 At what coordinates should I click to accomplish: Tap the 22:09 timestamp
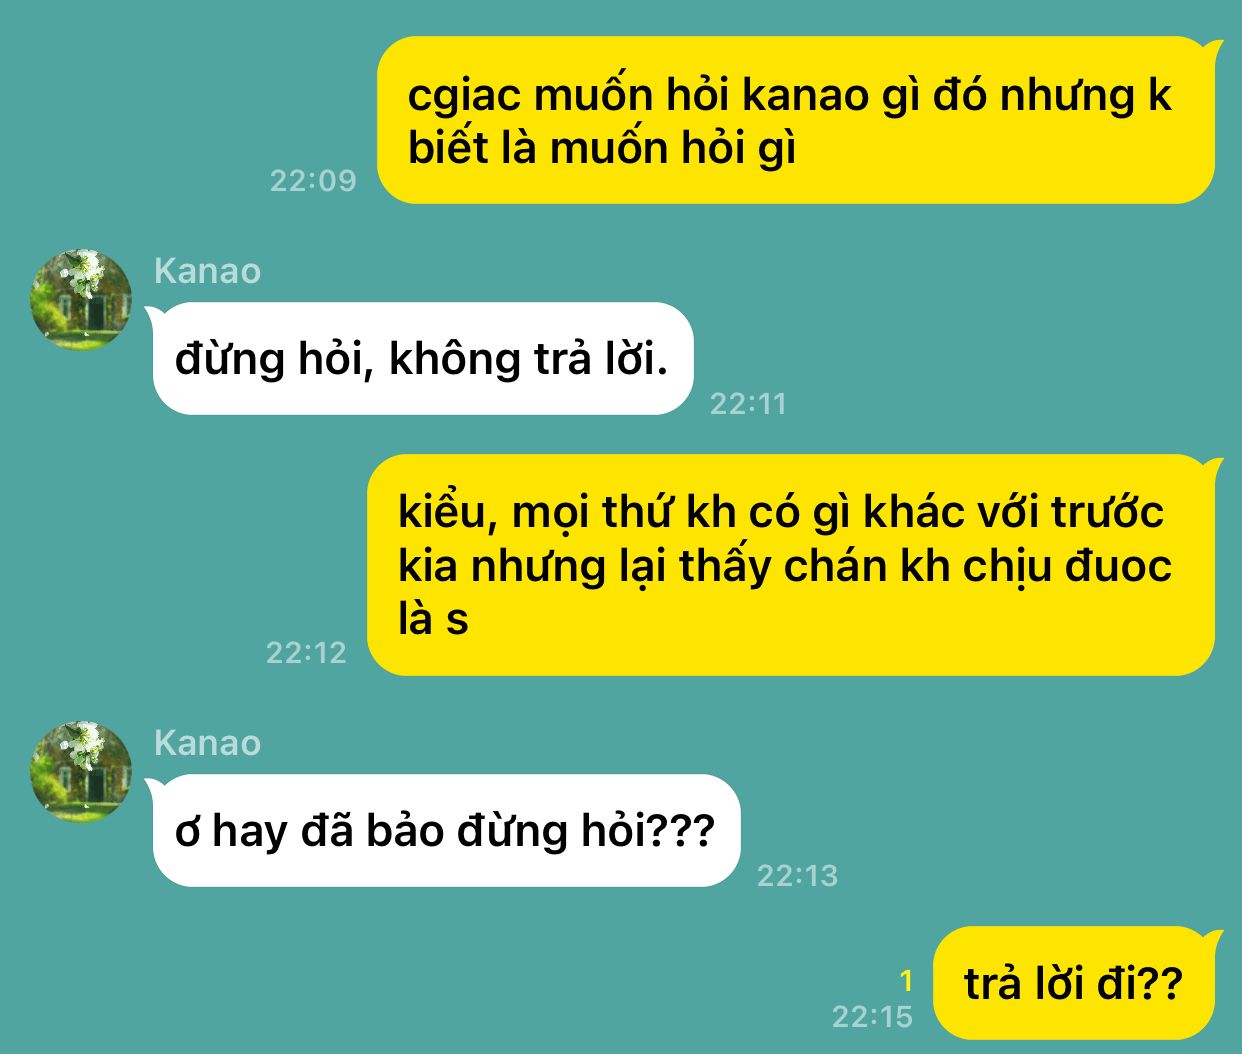(x=313, y=181)
